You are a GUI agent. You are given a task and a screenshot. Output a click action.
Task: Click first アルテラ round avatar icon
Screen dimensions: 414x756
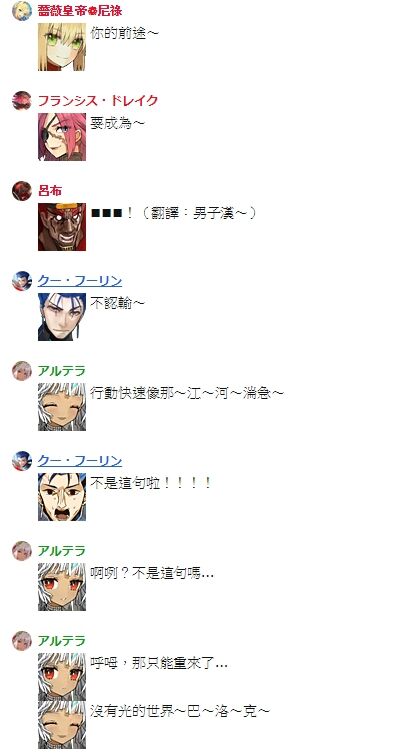click(x=22, y=371)
